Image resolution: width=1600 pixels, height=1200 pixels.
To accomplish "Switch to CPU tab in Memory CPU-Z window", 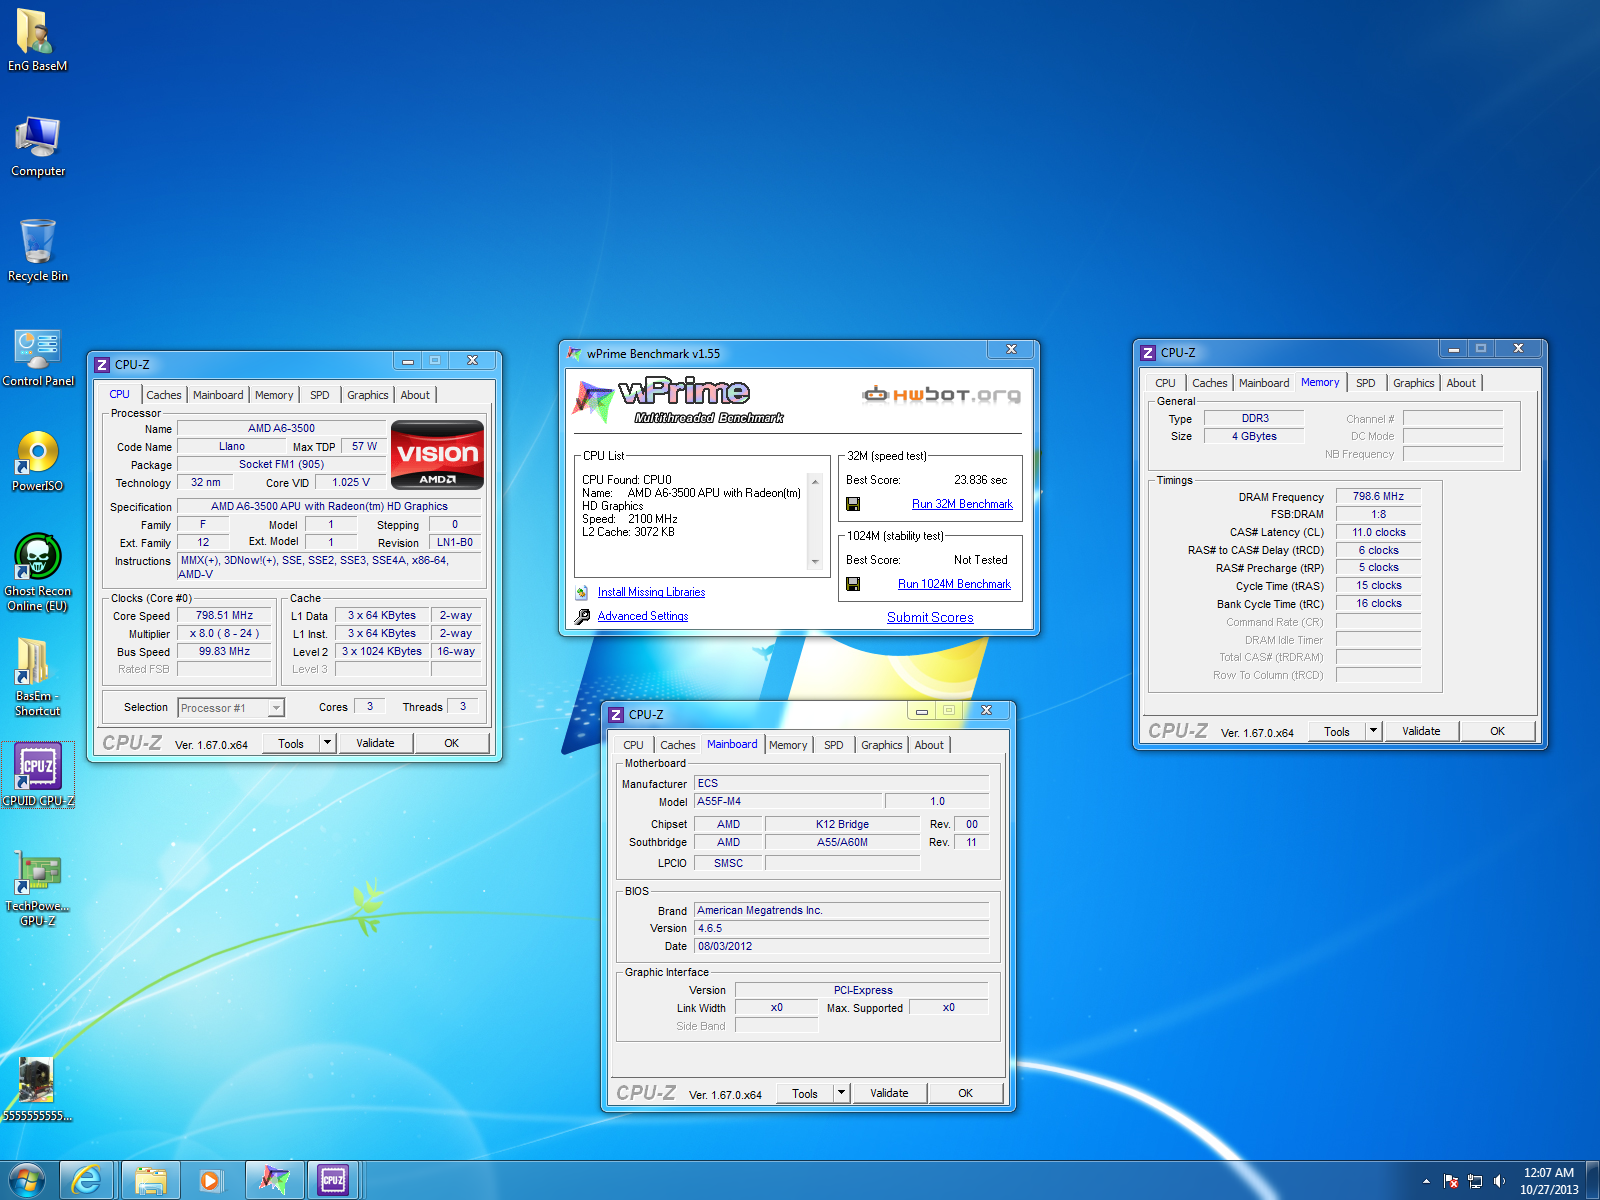I will [1166, 383].
